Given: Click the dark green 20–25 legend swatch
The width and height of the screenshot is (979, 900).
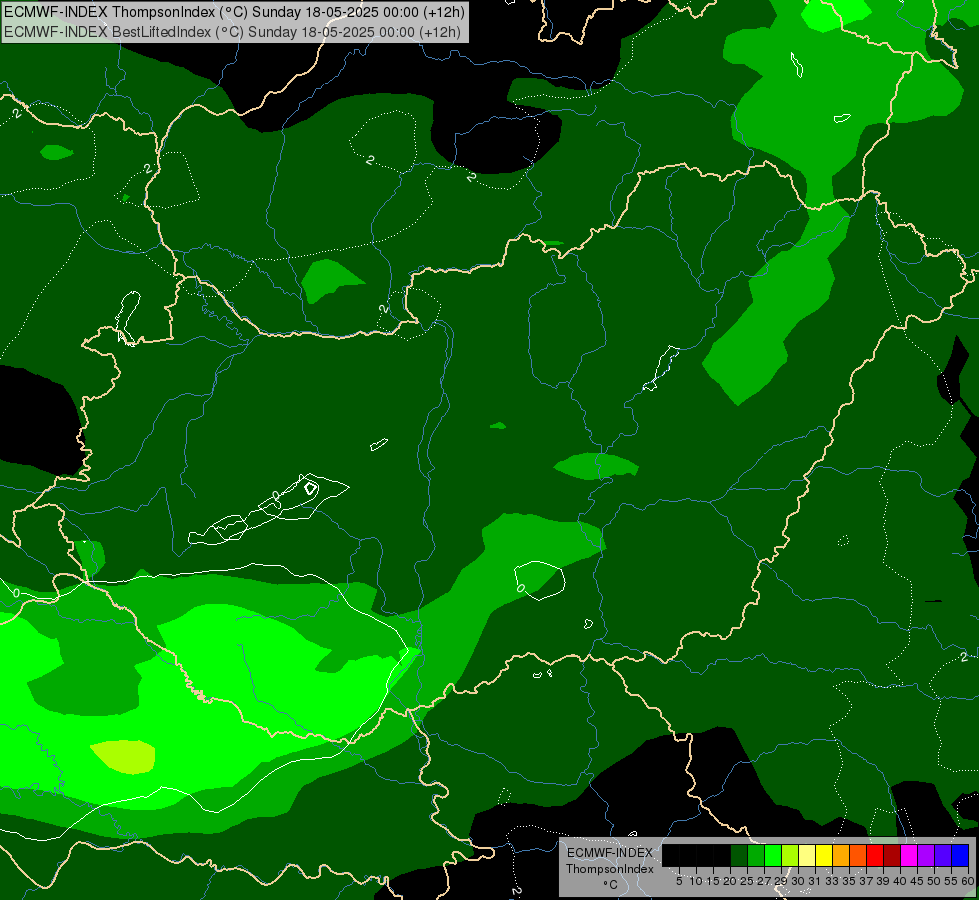Looking at the screenshot, I should click(739, 856).
